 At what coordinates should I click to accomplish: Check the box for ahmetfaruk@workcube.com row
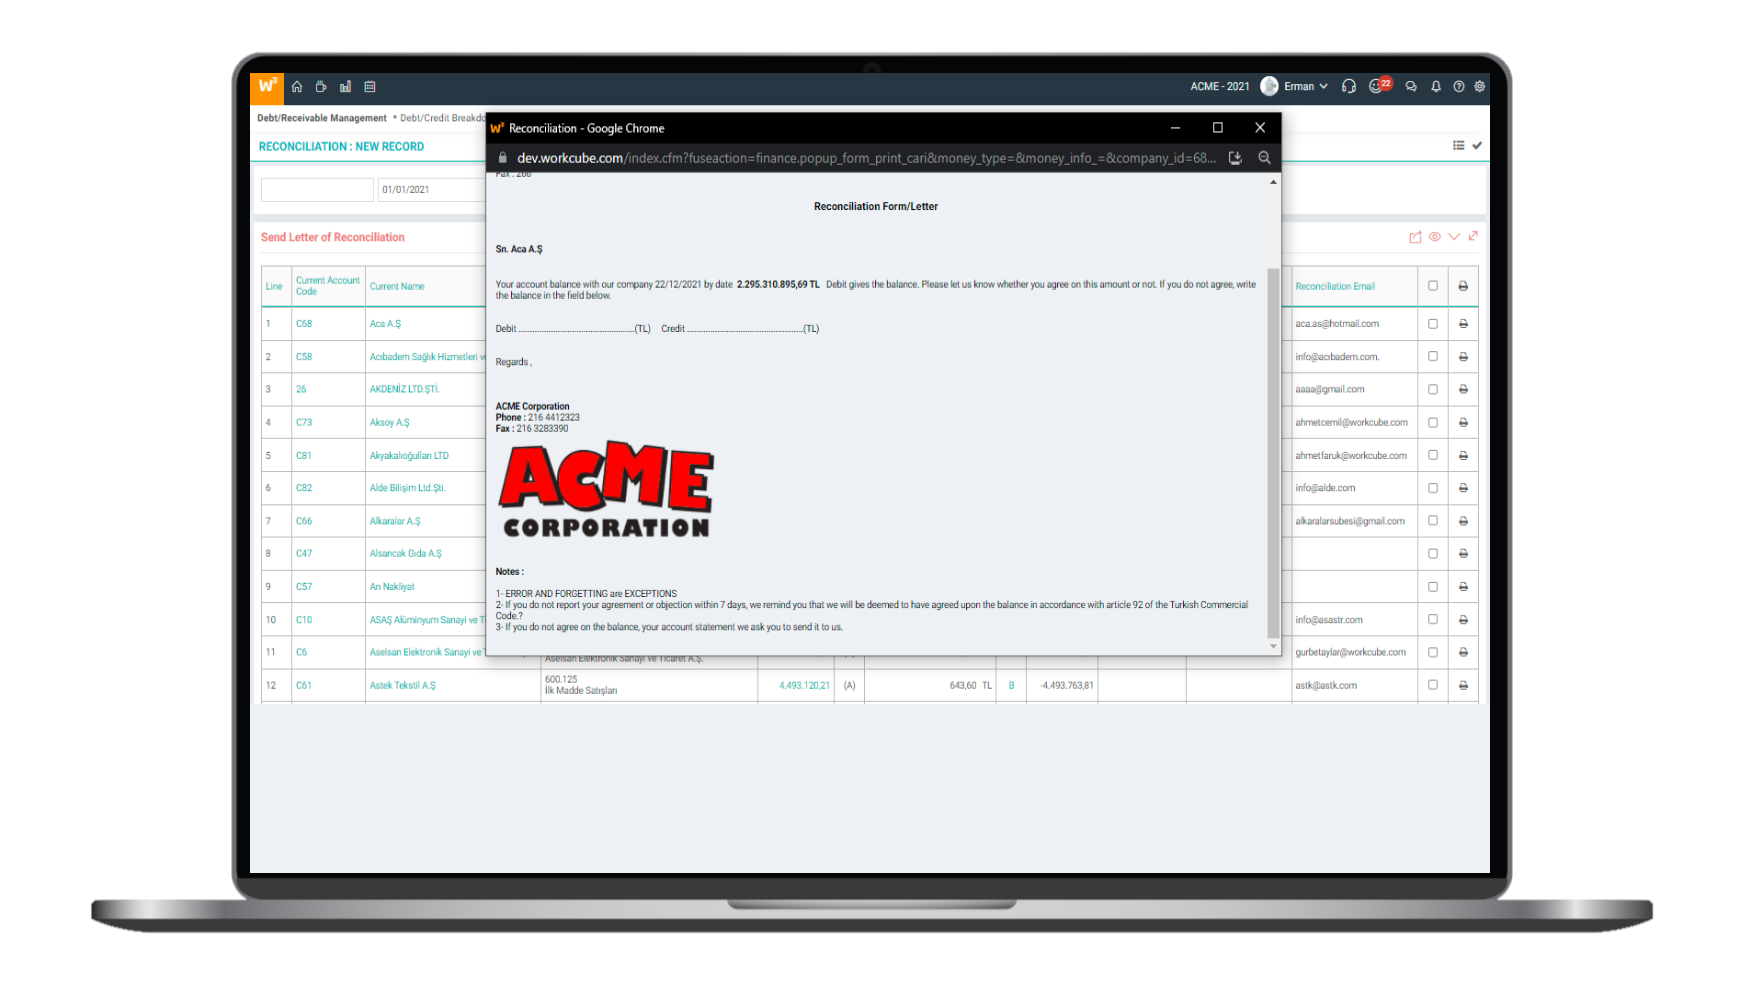pos(1433,455)
